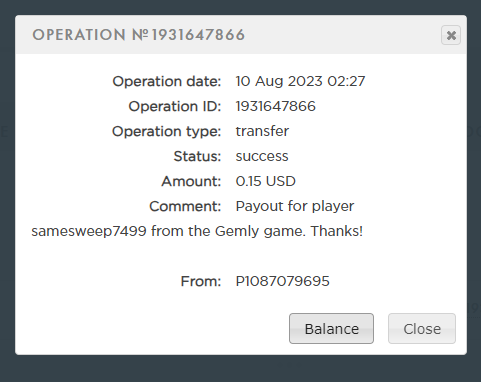Click the Status label

click(197, 156)
